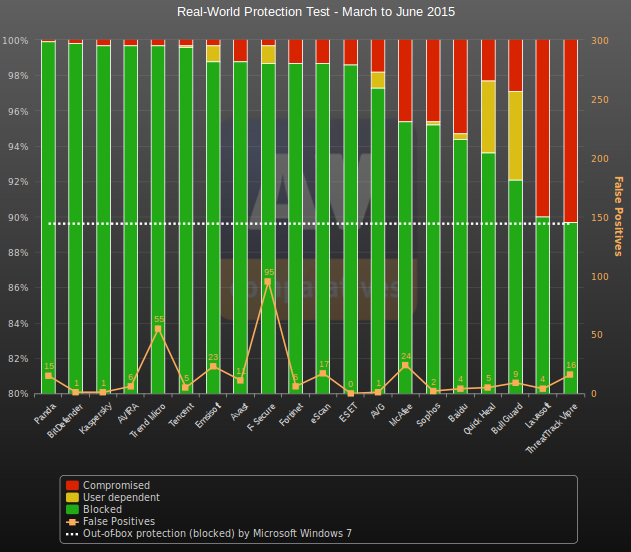Click the F-Secure false positives marker labeled 95

tap(268, 282)
